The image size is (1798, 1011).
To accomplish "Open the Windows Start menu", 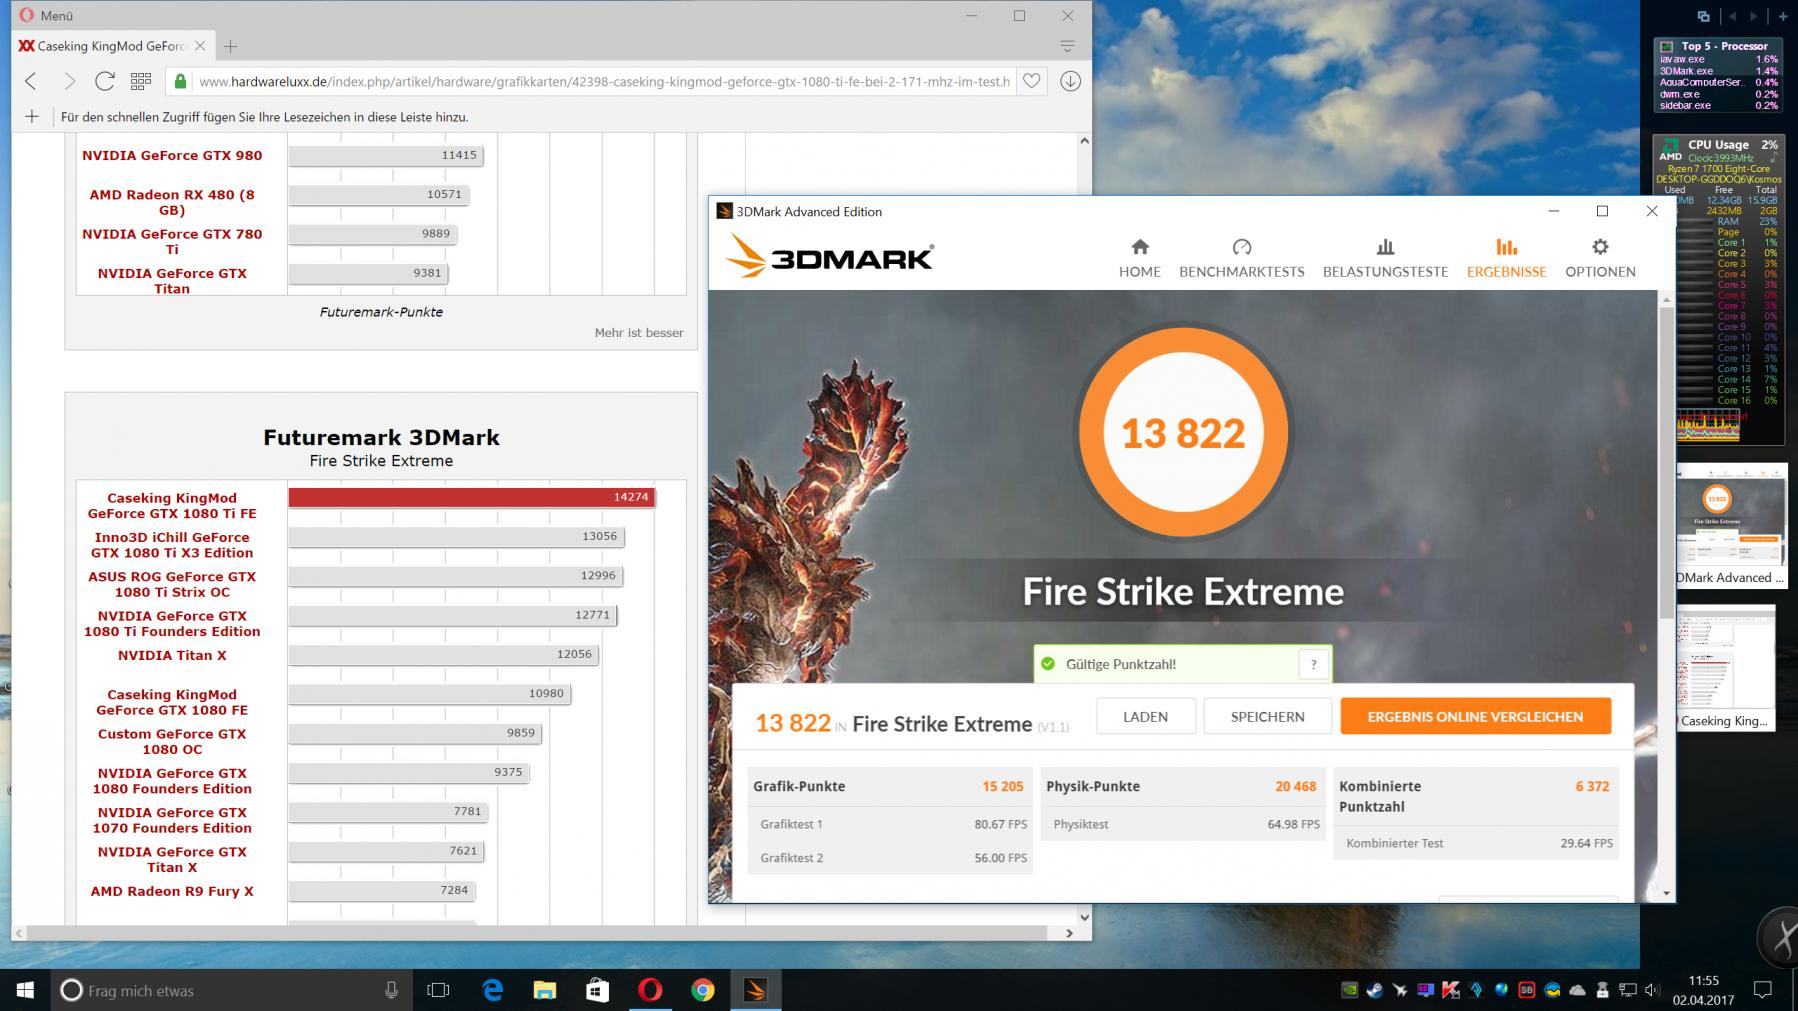I will 25,990.
